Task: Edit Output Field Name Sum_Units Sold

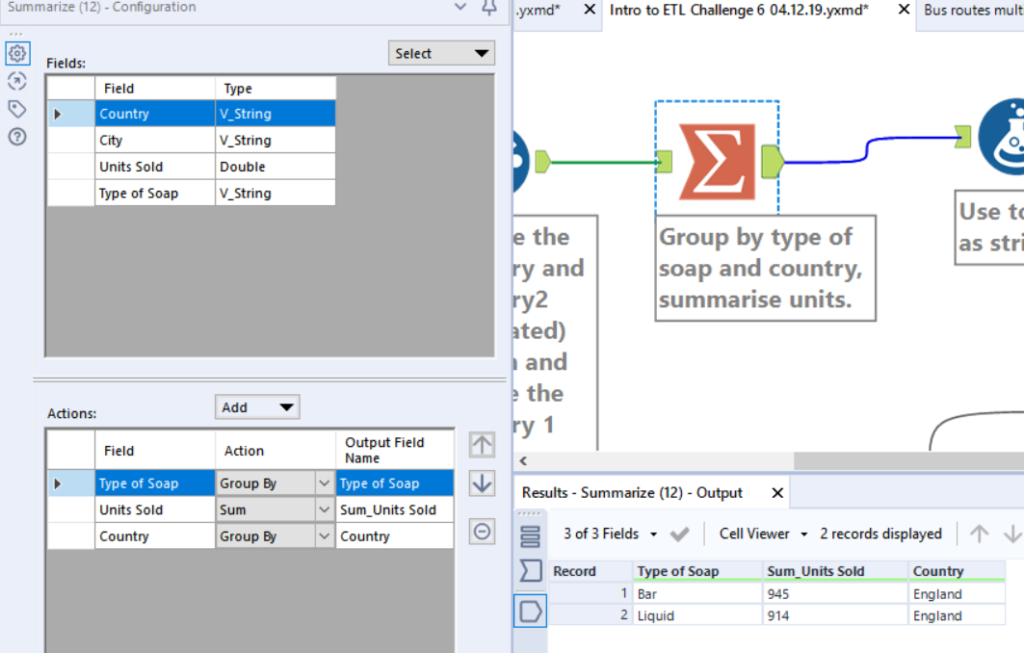Action: [x=394, y=510]
